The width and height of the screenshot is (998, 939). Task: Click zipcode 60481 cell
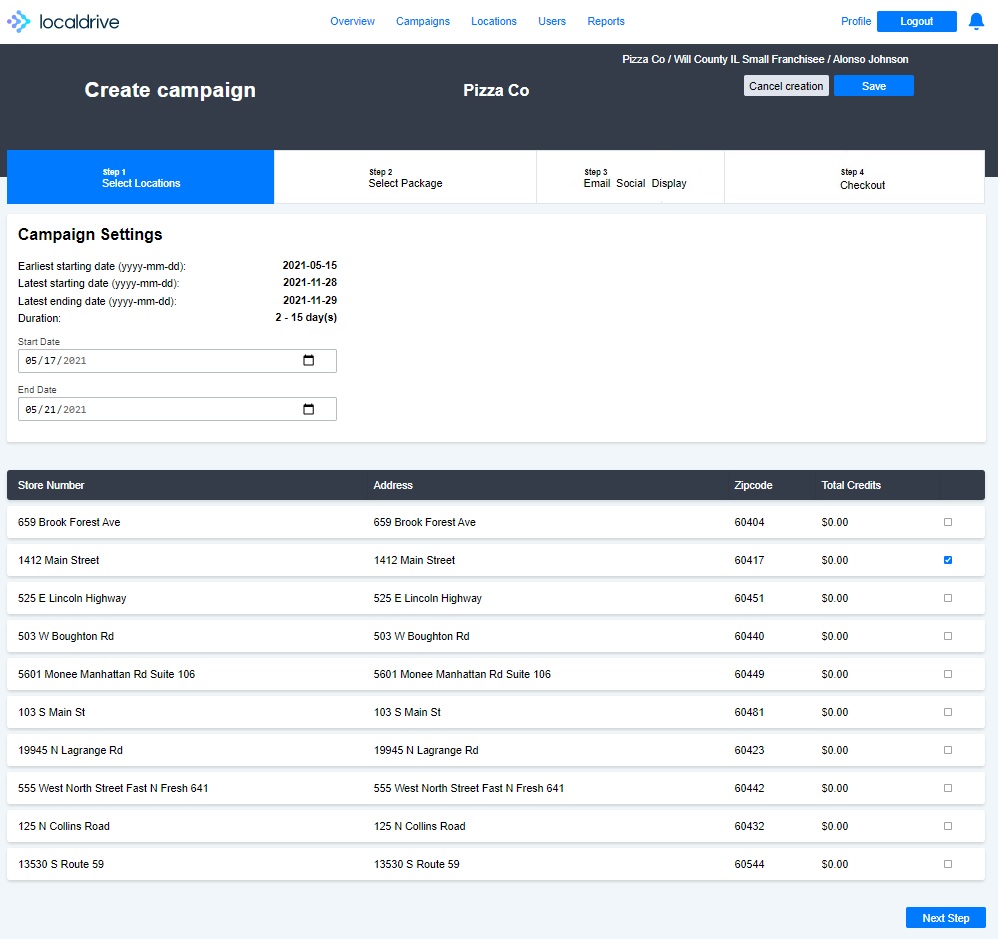[749, 712]
